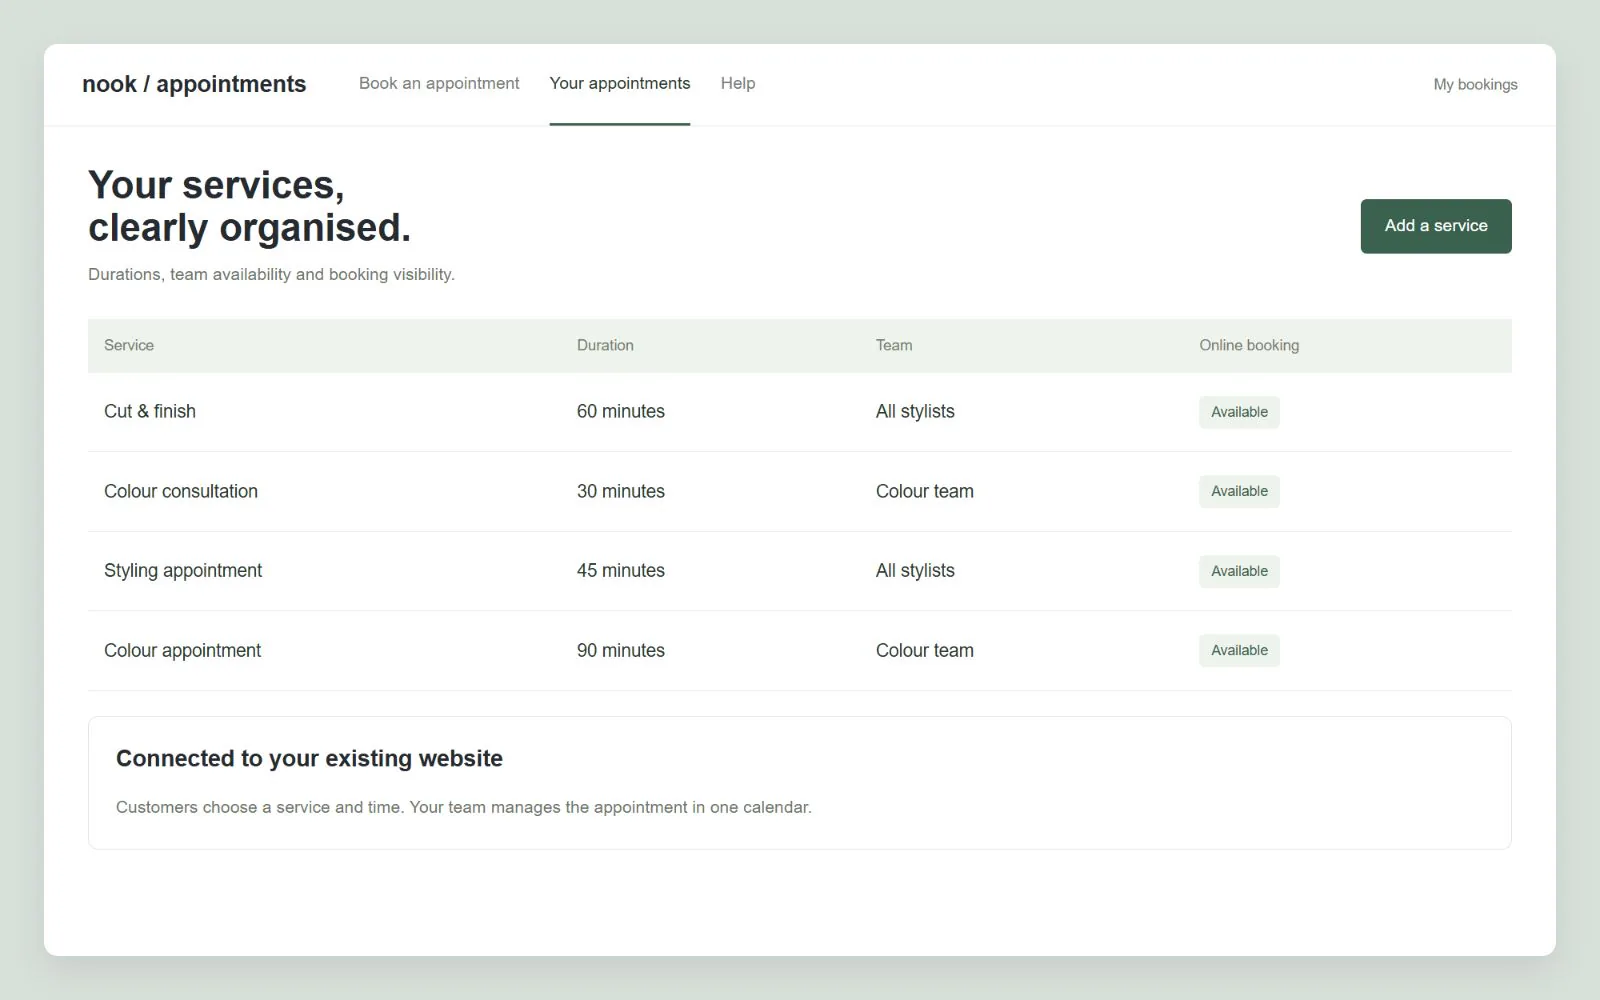Click All stylists in Styling appointment row
Screen dimensions: 1600x1000
915,570
